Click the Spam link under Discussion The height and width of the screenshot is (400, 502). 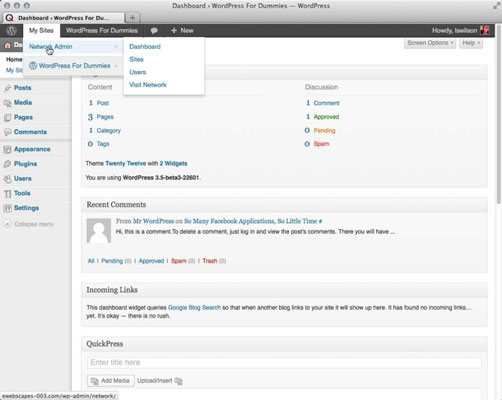321,144
